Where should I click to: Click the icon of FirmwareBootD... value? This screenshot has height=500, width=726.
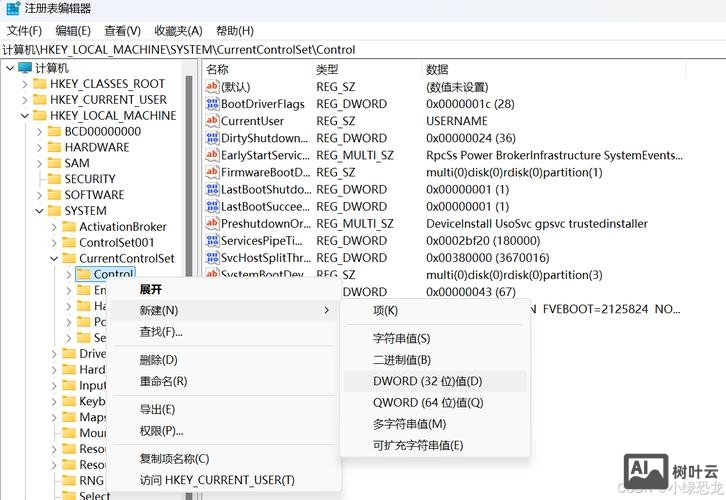point(212,172)
